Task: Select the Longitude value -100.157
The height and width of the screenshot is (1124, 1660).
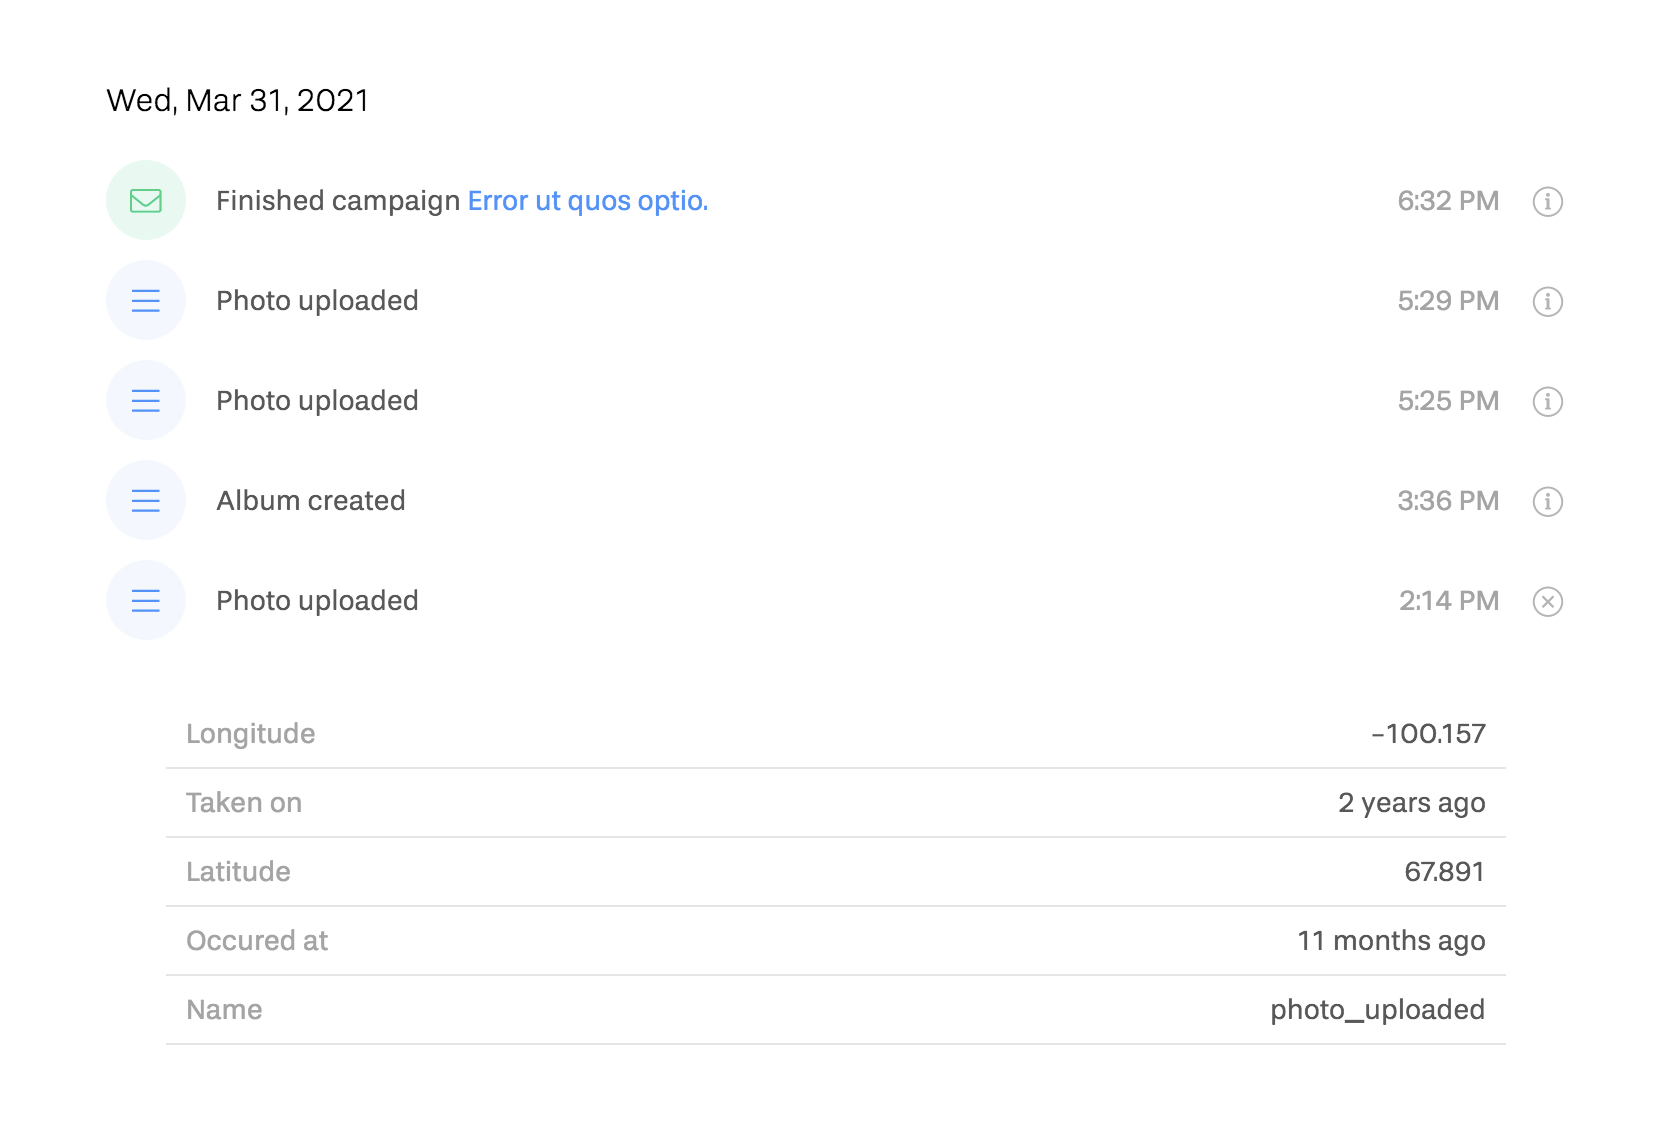Action: coord(1428,734)
